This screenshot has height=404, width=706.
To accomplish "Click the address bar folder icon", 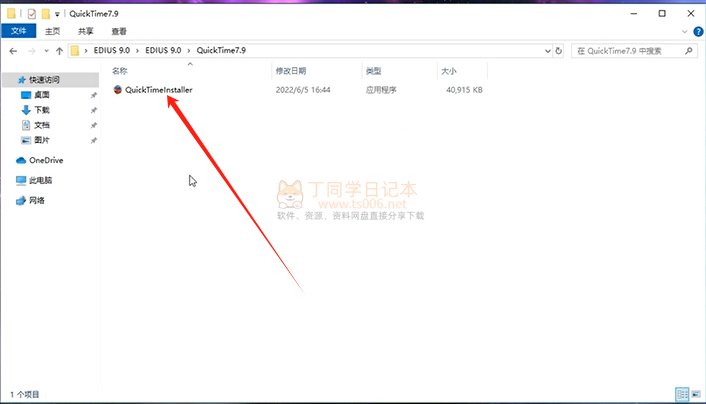I will pos(75,50).
